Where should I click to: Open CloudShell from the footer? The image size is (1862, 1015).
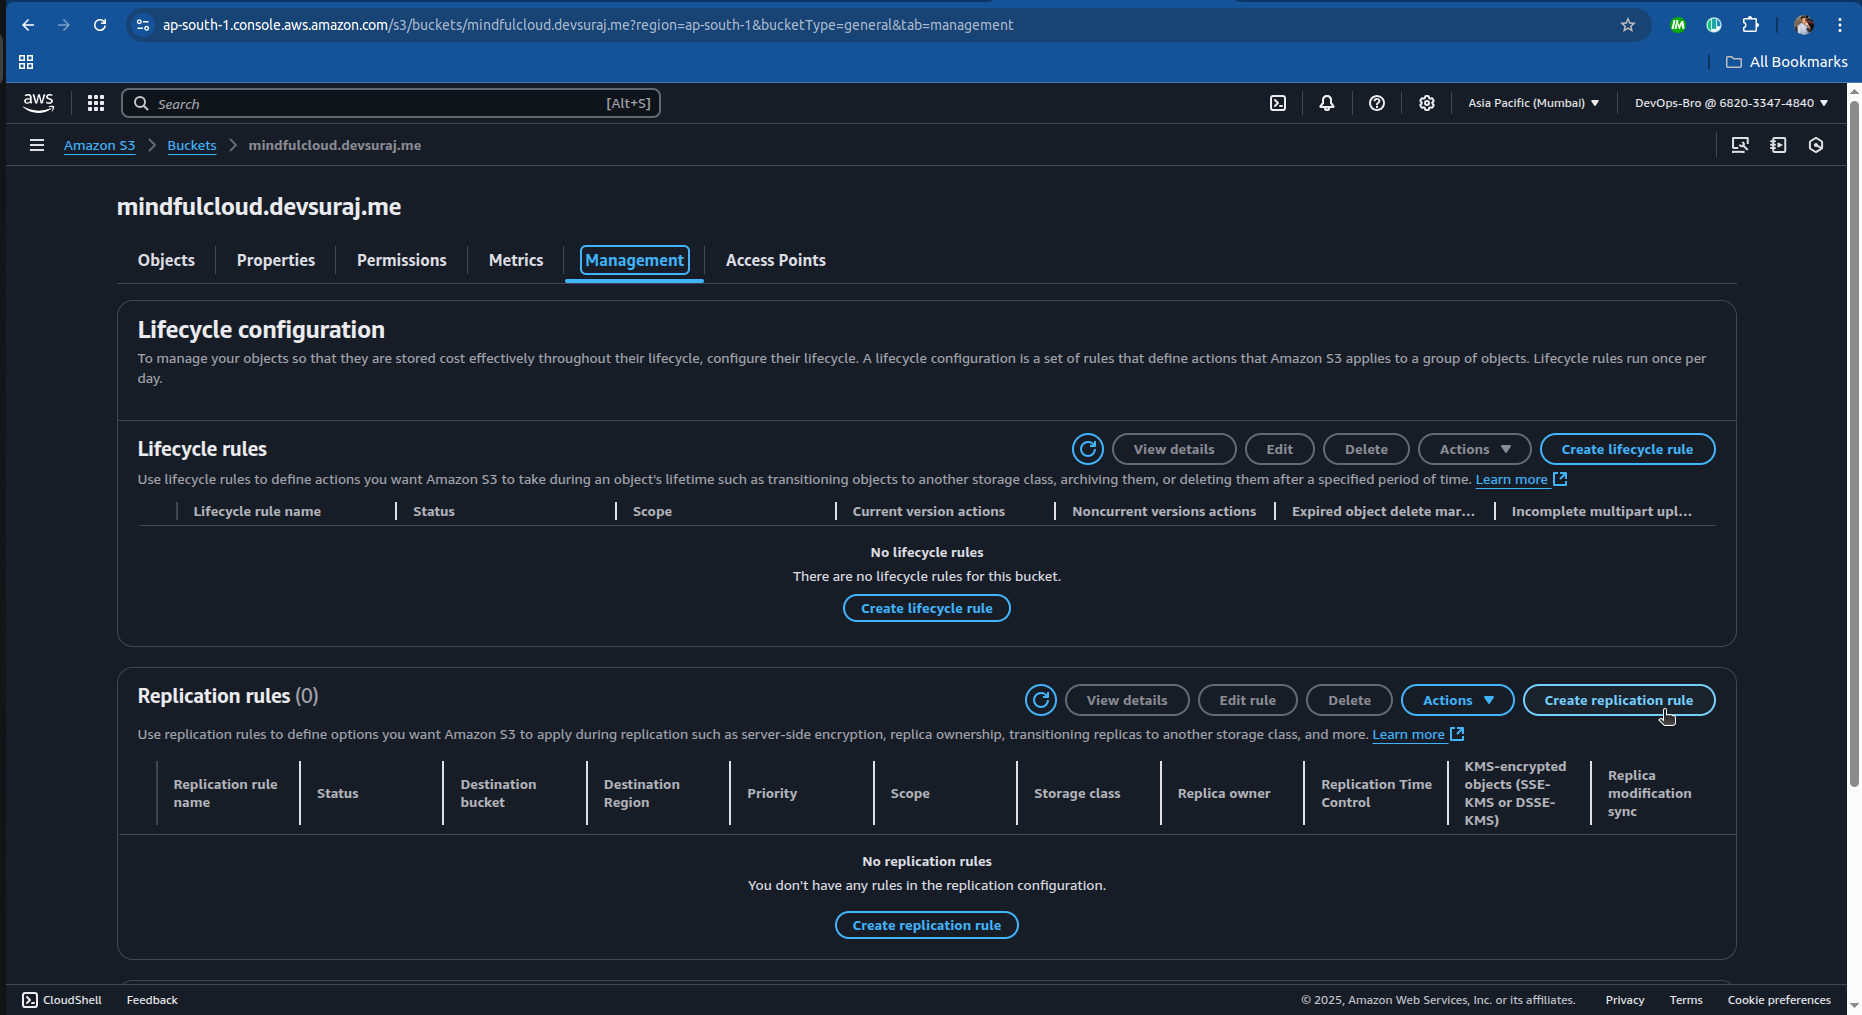click(62, 1000)
